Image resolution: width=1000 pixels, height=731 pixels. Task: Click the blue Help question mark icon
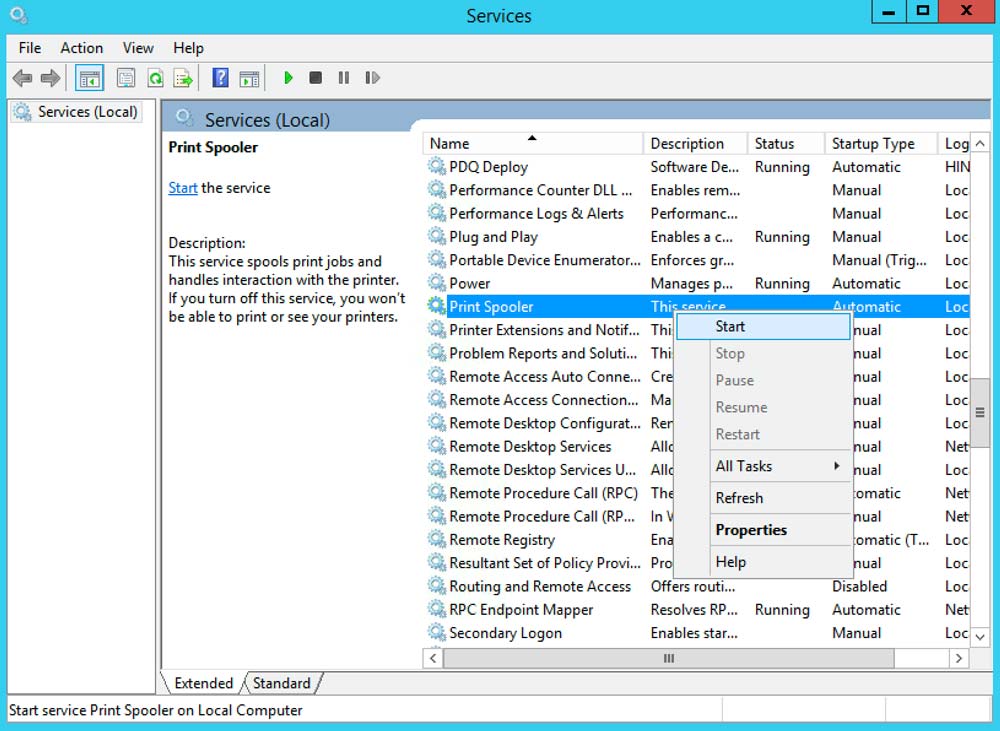221,78
